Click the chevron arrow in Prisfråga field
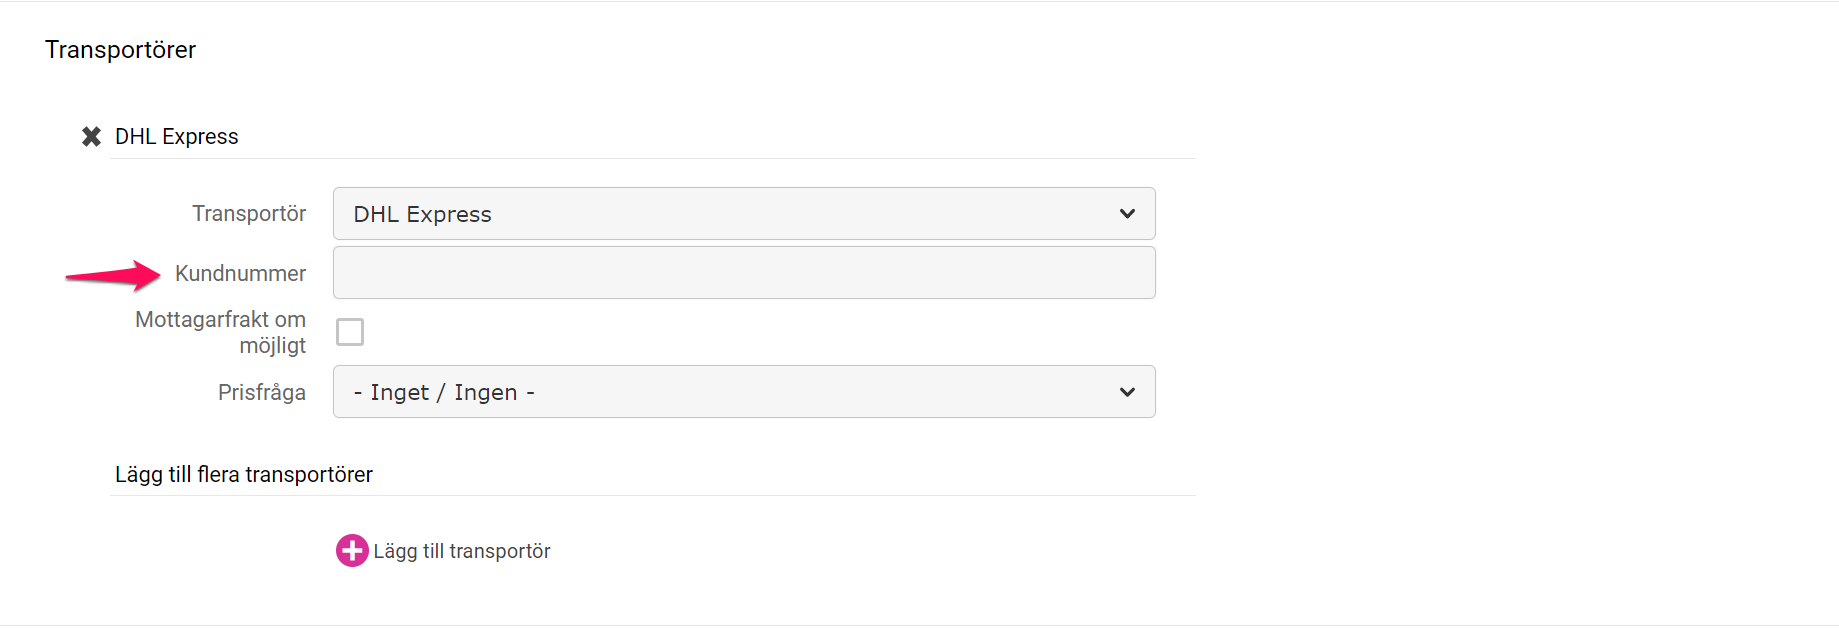Viewport: 1839px width, 629px height. [x=1127, y=392]
